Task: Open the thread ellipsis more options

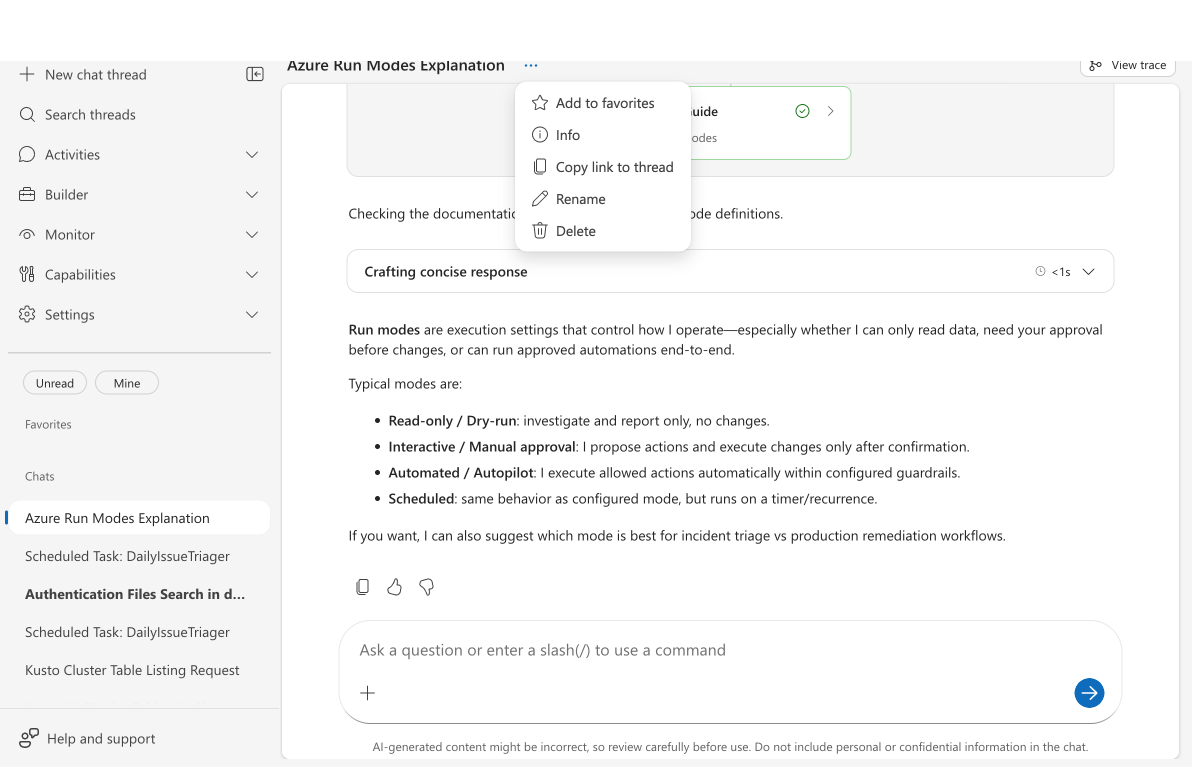Action: tap(531, 65)
